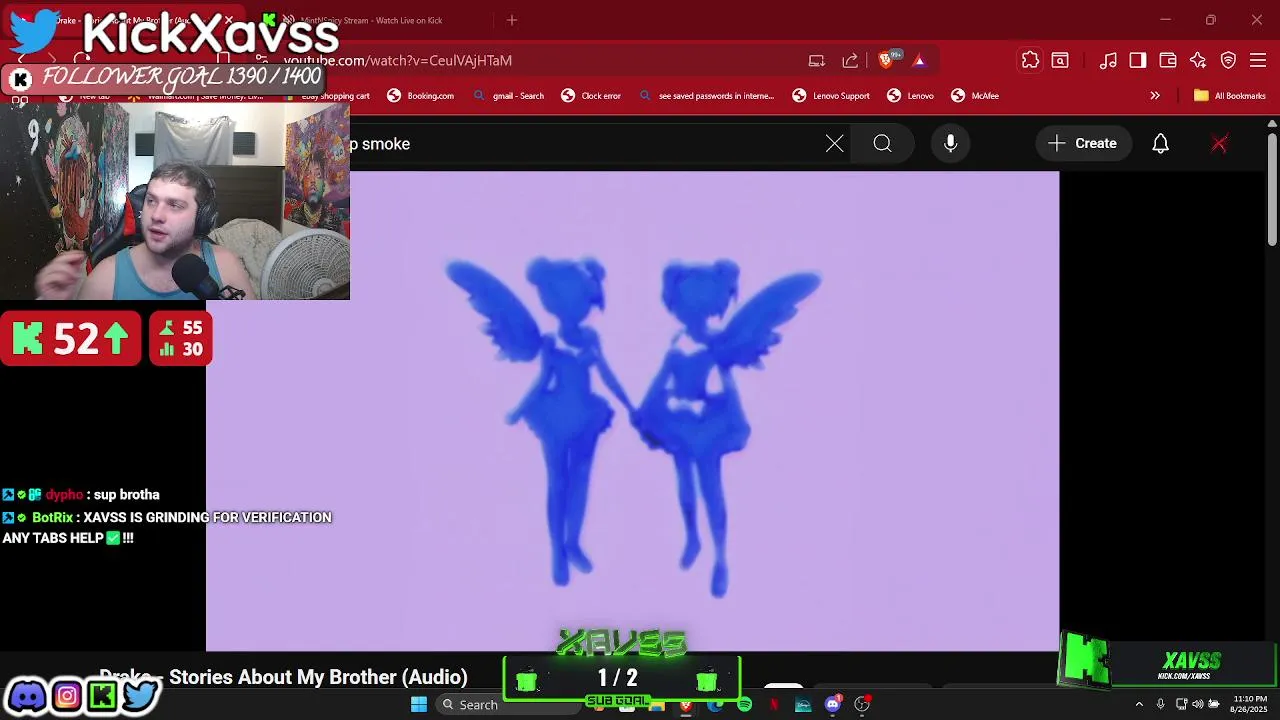Toggle the browser sidebar panel icon
Screen dimensions: 1280x720
click(1138, 60)
